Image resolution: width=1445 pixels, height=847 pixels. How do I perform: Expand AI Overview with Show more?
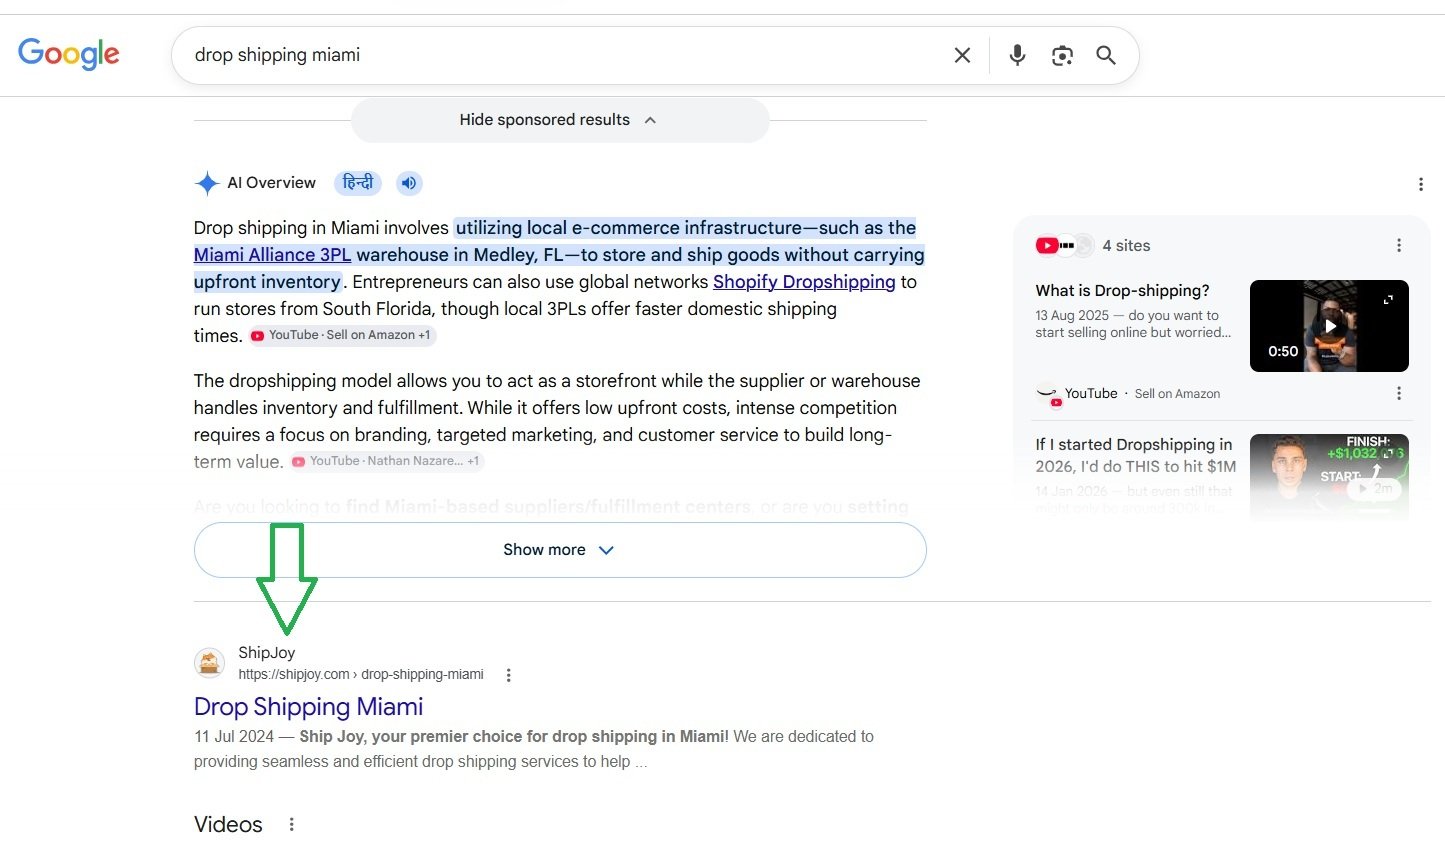pos(560,550)
